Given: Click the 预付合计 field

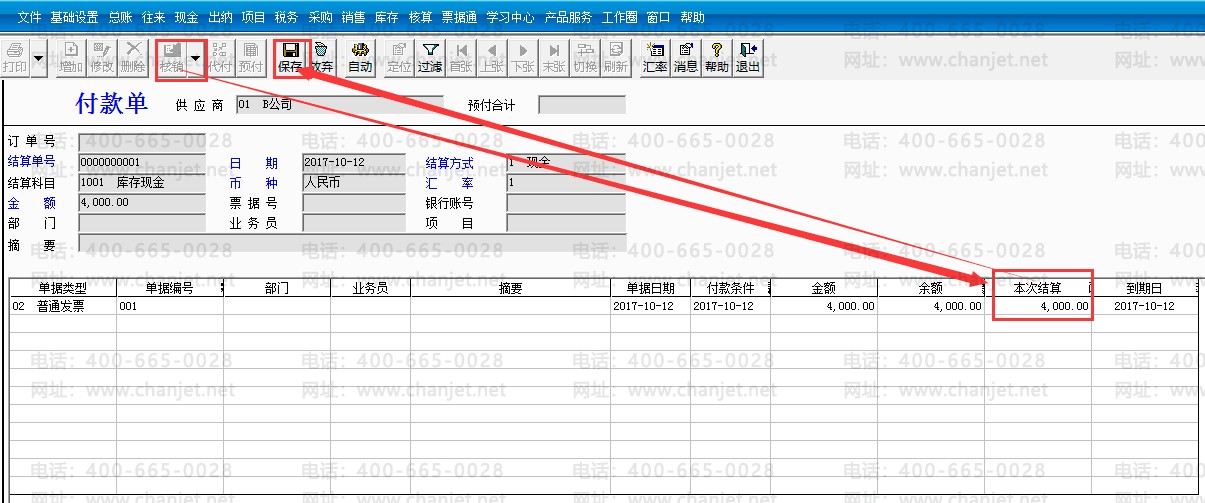Looking at the screenshot, I should (582, 104).
